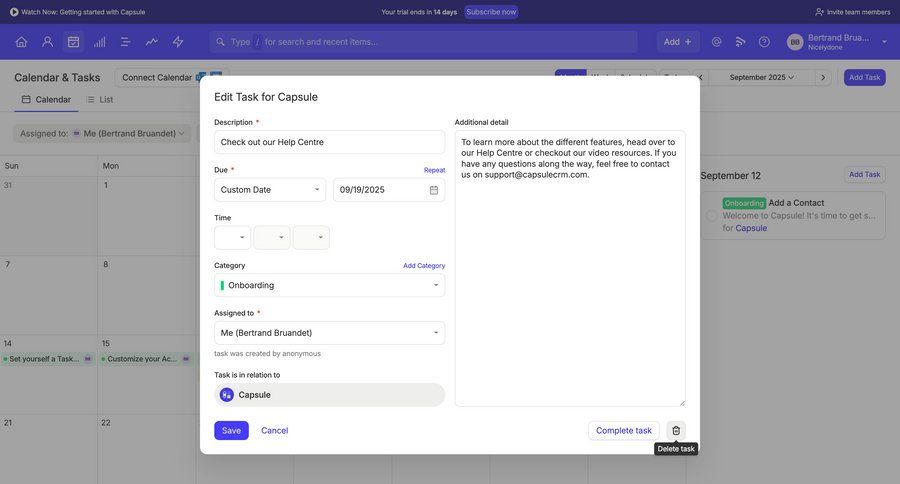The width and height of the screenshot is (900, 484).
Task: Go to next month arrow
Action: pos(823,78)
